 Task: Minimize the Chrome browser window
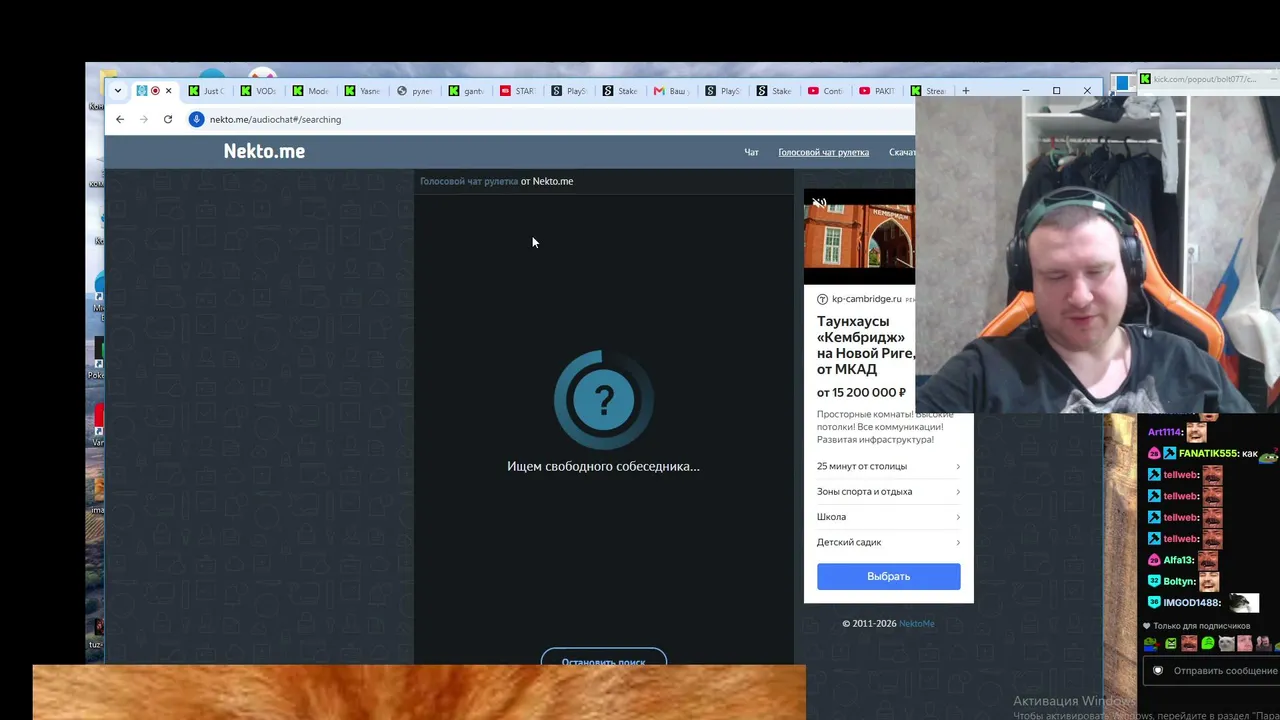click(x=1025, y=91)
